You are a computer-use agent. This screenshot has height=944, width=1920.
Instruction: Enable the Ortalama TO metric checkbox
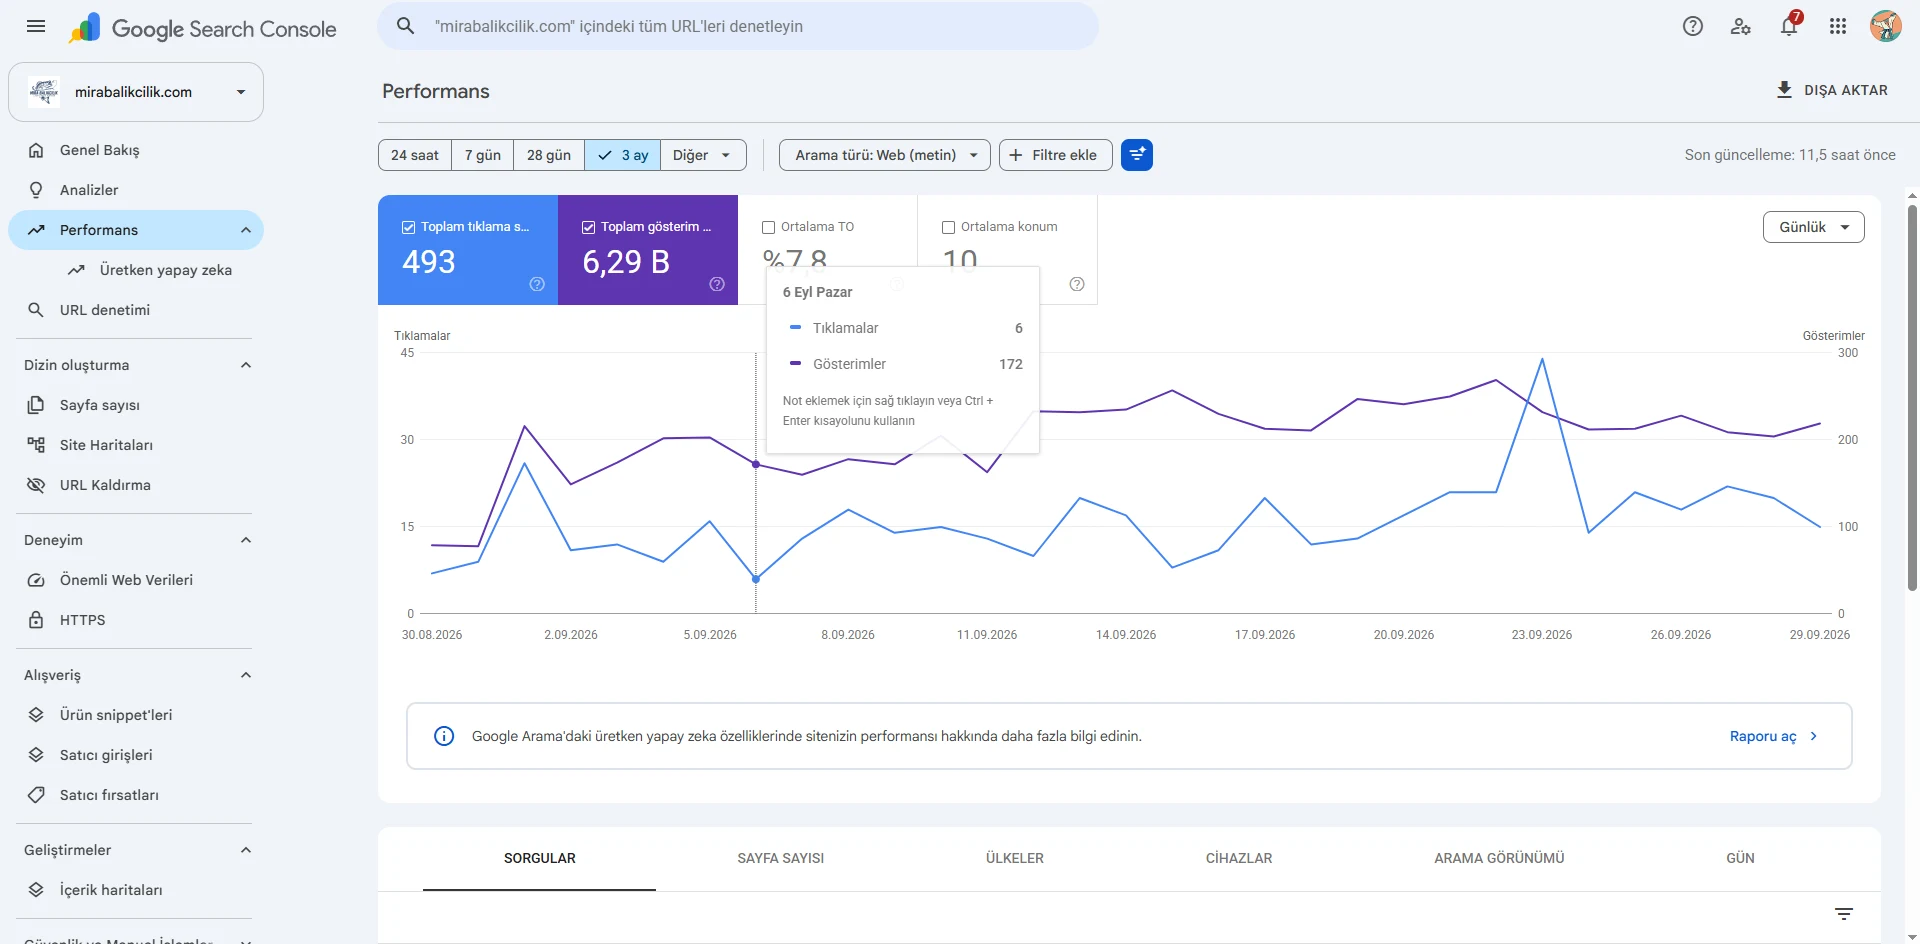point(768,227)
